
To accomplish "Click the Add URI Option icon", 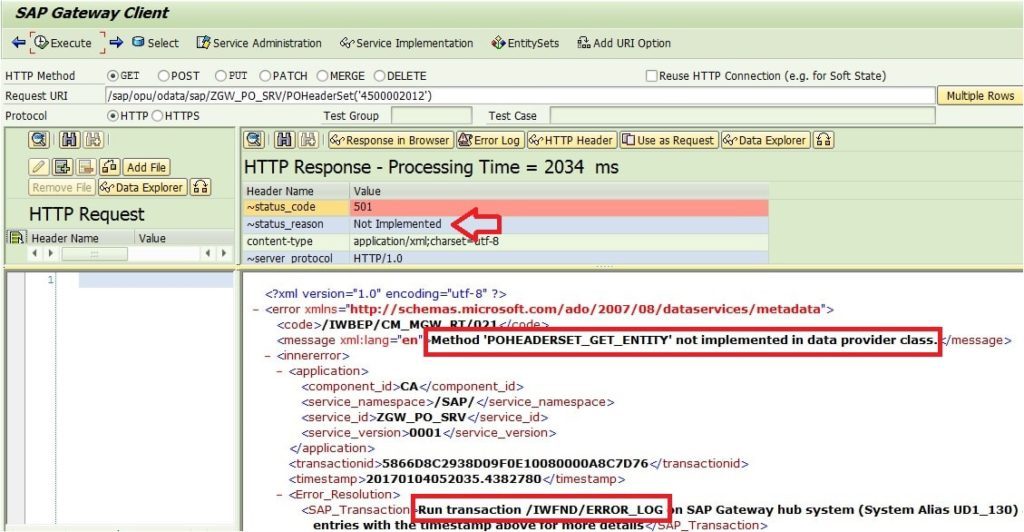I will pos(583,43).
